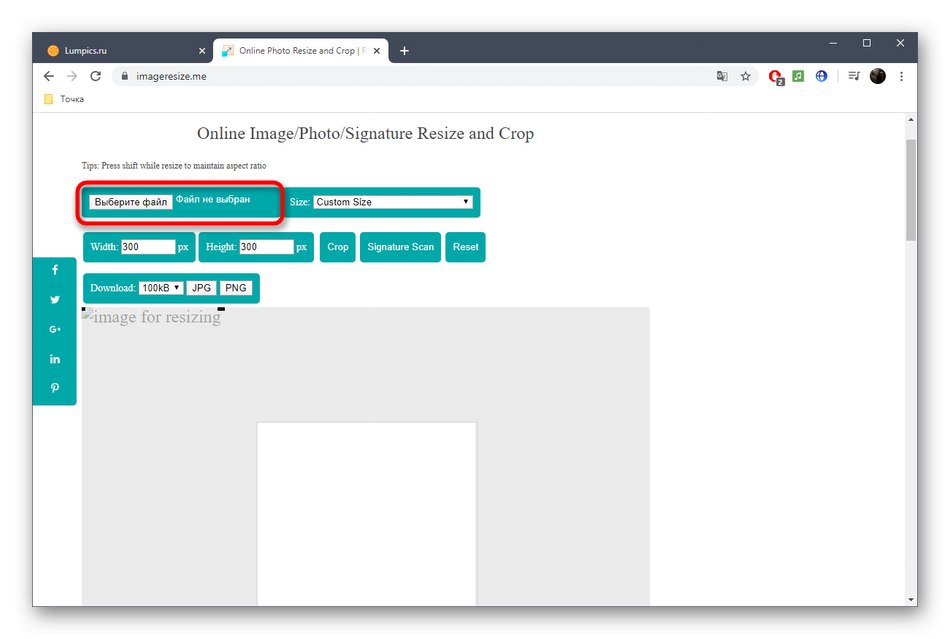Open the user profile avatar

[x=877, y=76]
